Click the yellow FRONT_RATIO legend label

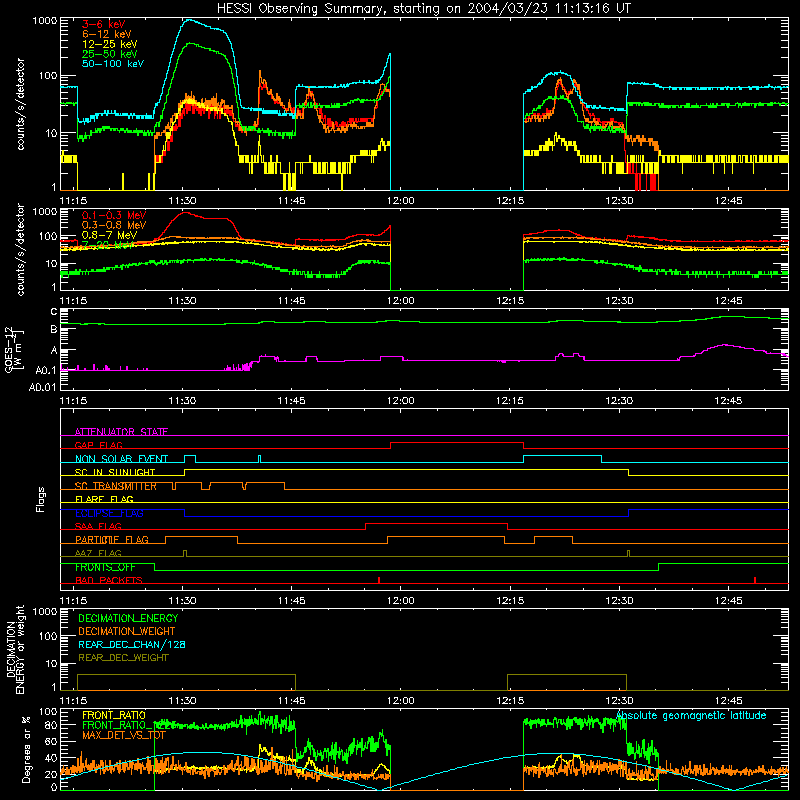coord(114,715)
